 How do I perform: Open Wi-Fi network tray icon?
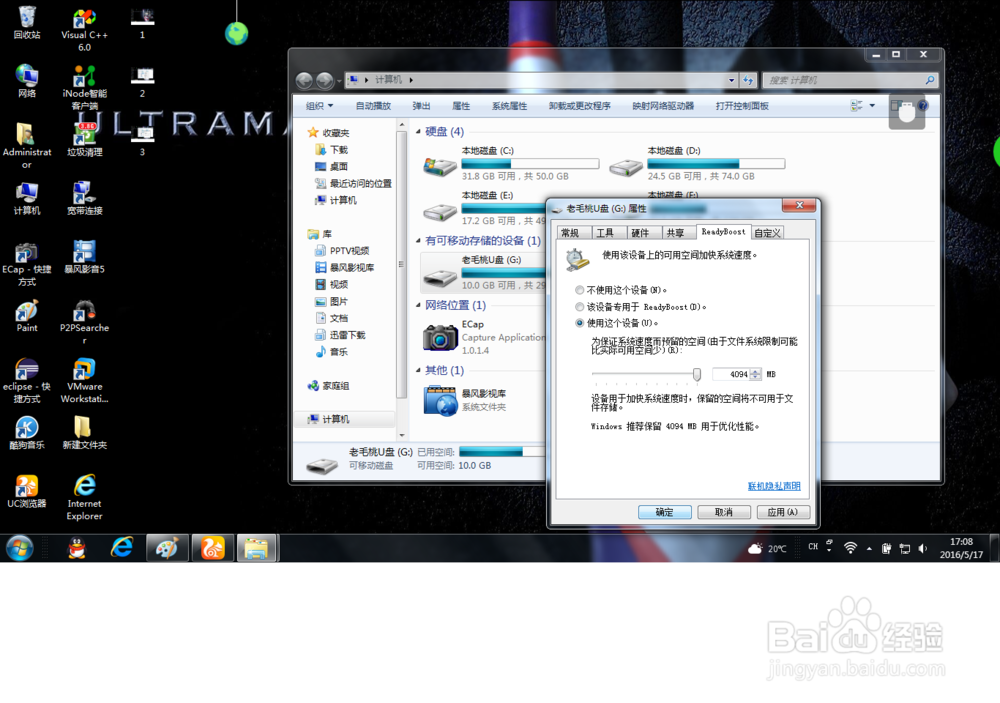point(850,548)
